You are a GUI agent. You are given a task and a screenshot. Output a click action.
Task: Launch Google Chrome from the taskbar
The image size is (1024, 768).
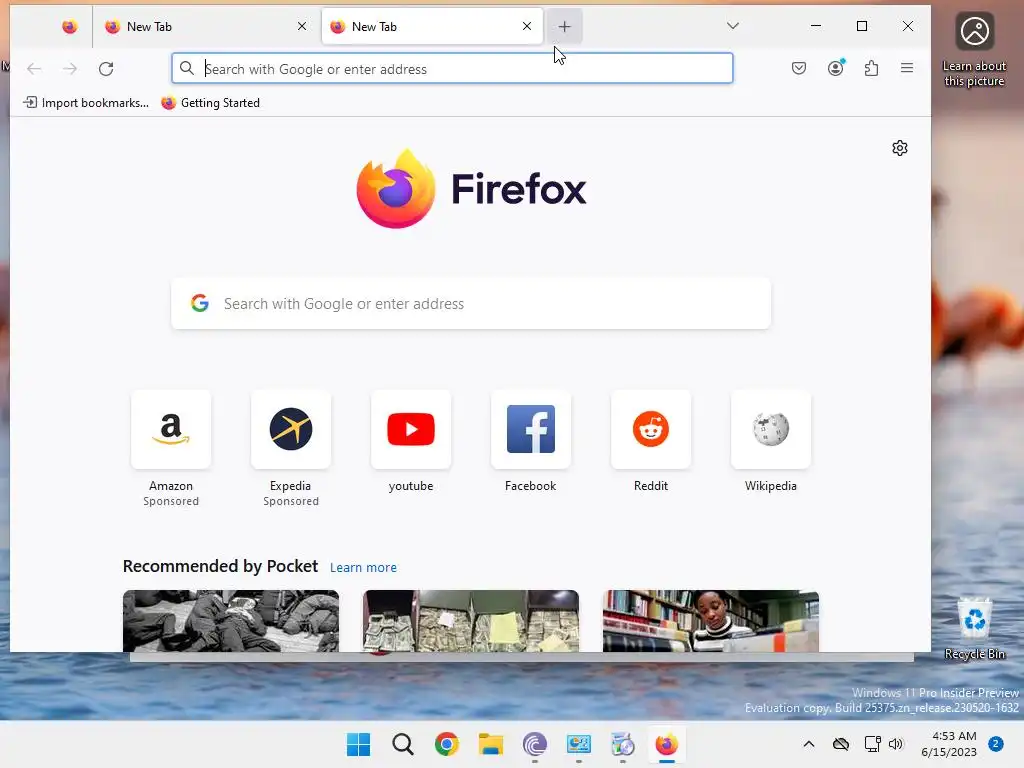click(x=447, y=744)
